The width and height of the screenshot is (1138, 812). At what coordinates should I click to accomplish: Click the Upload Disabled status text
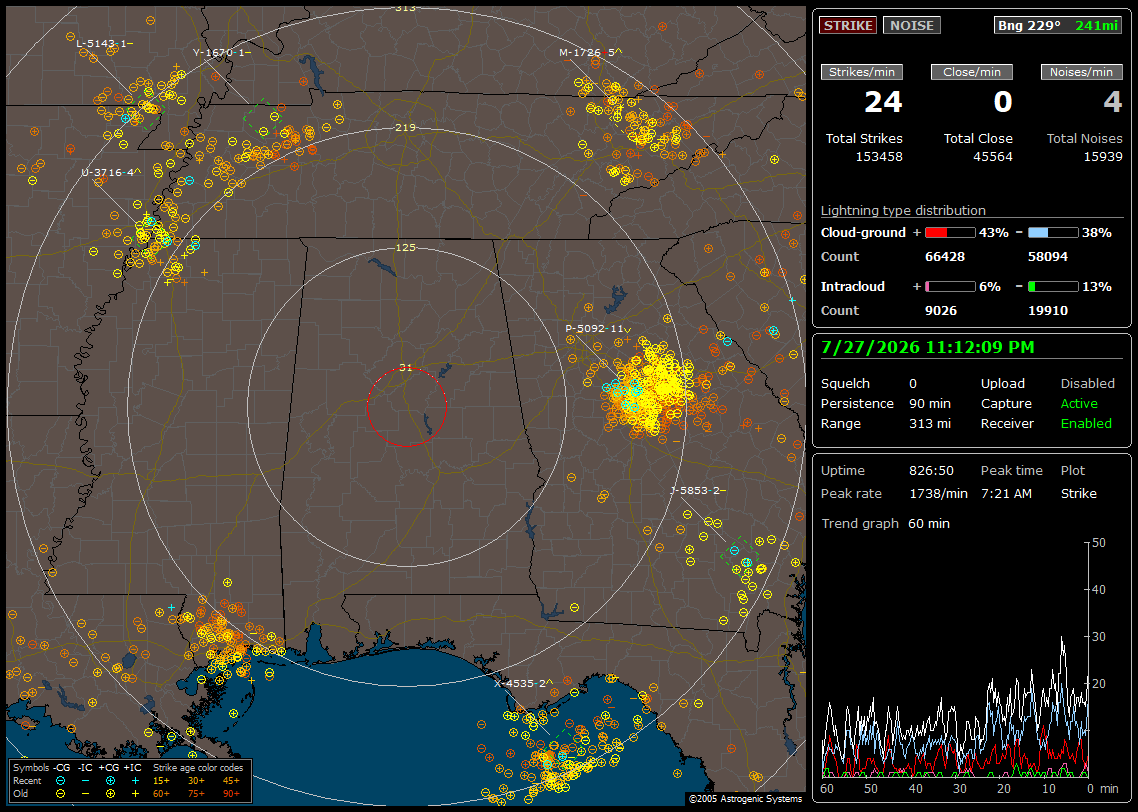pyautogui.click(x=1087, y=384)
